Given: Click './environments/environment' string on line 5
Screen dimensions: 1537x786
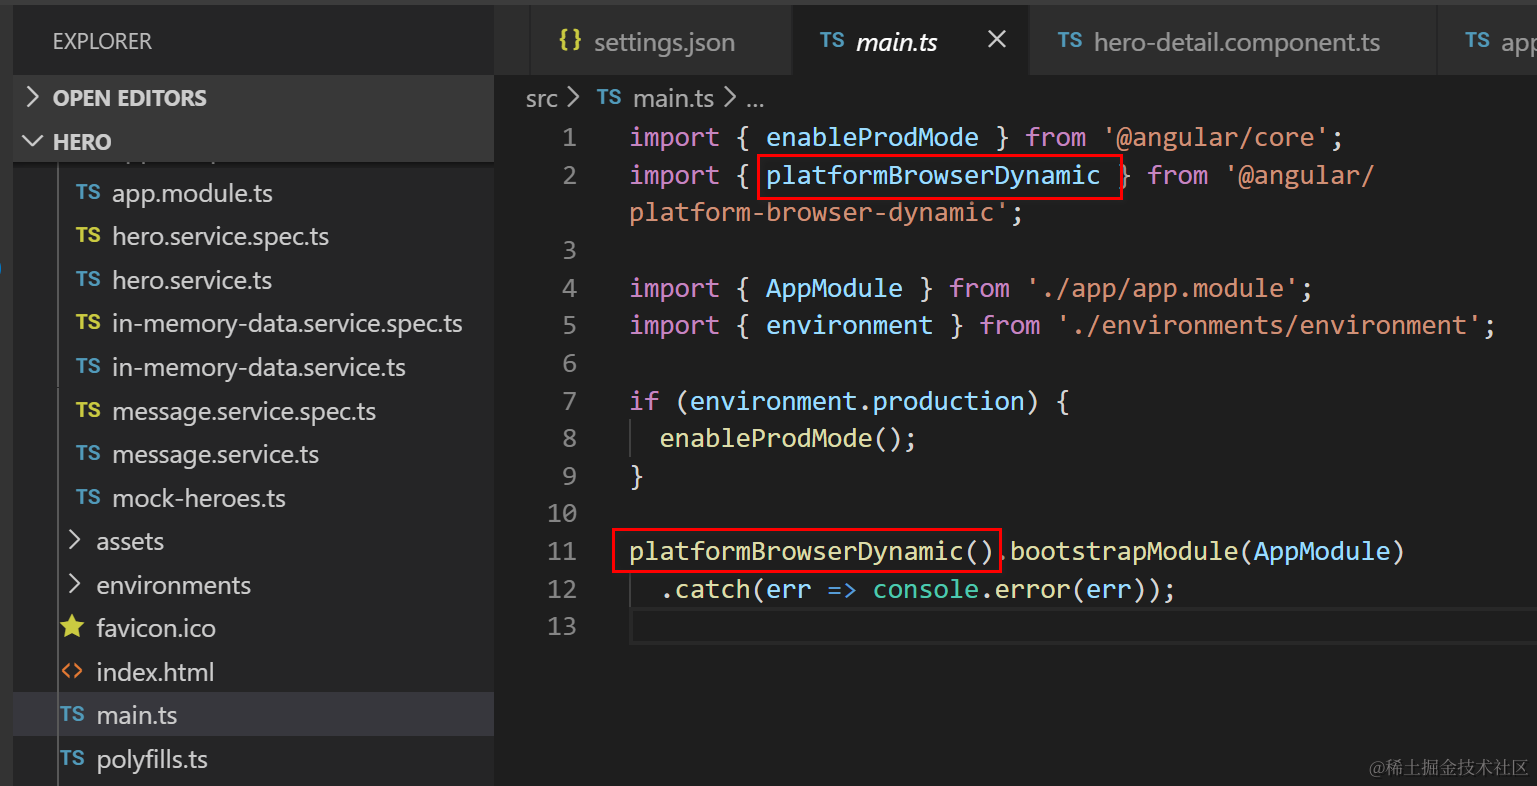Looking at the screenshot, I should pyautogui.click(x=1268, y=325).
